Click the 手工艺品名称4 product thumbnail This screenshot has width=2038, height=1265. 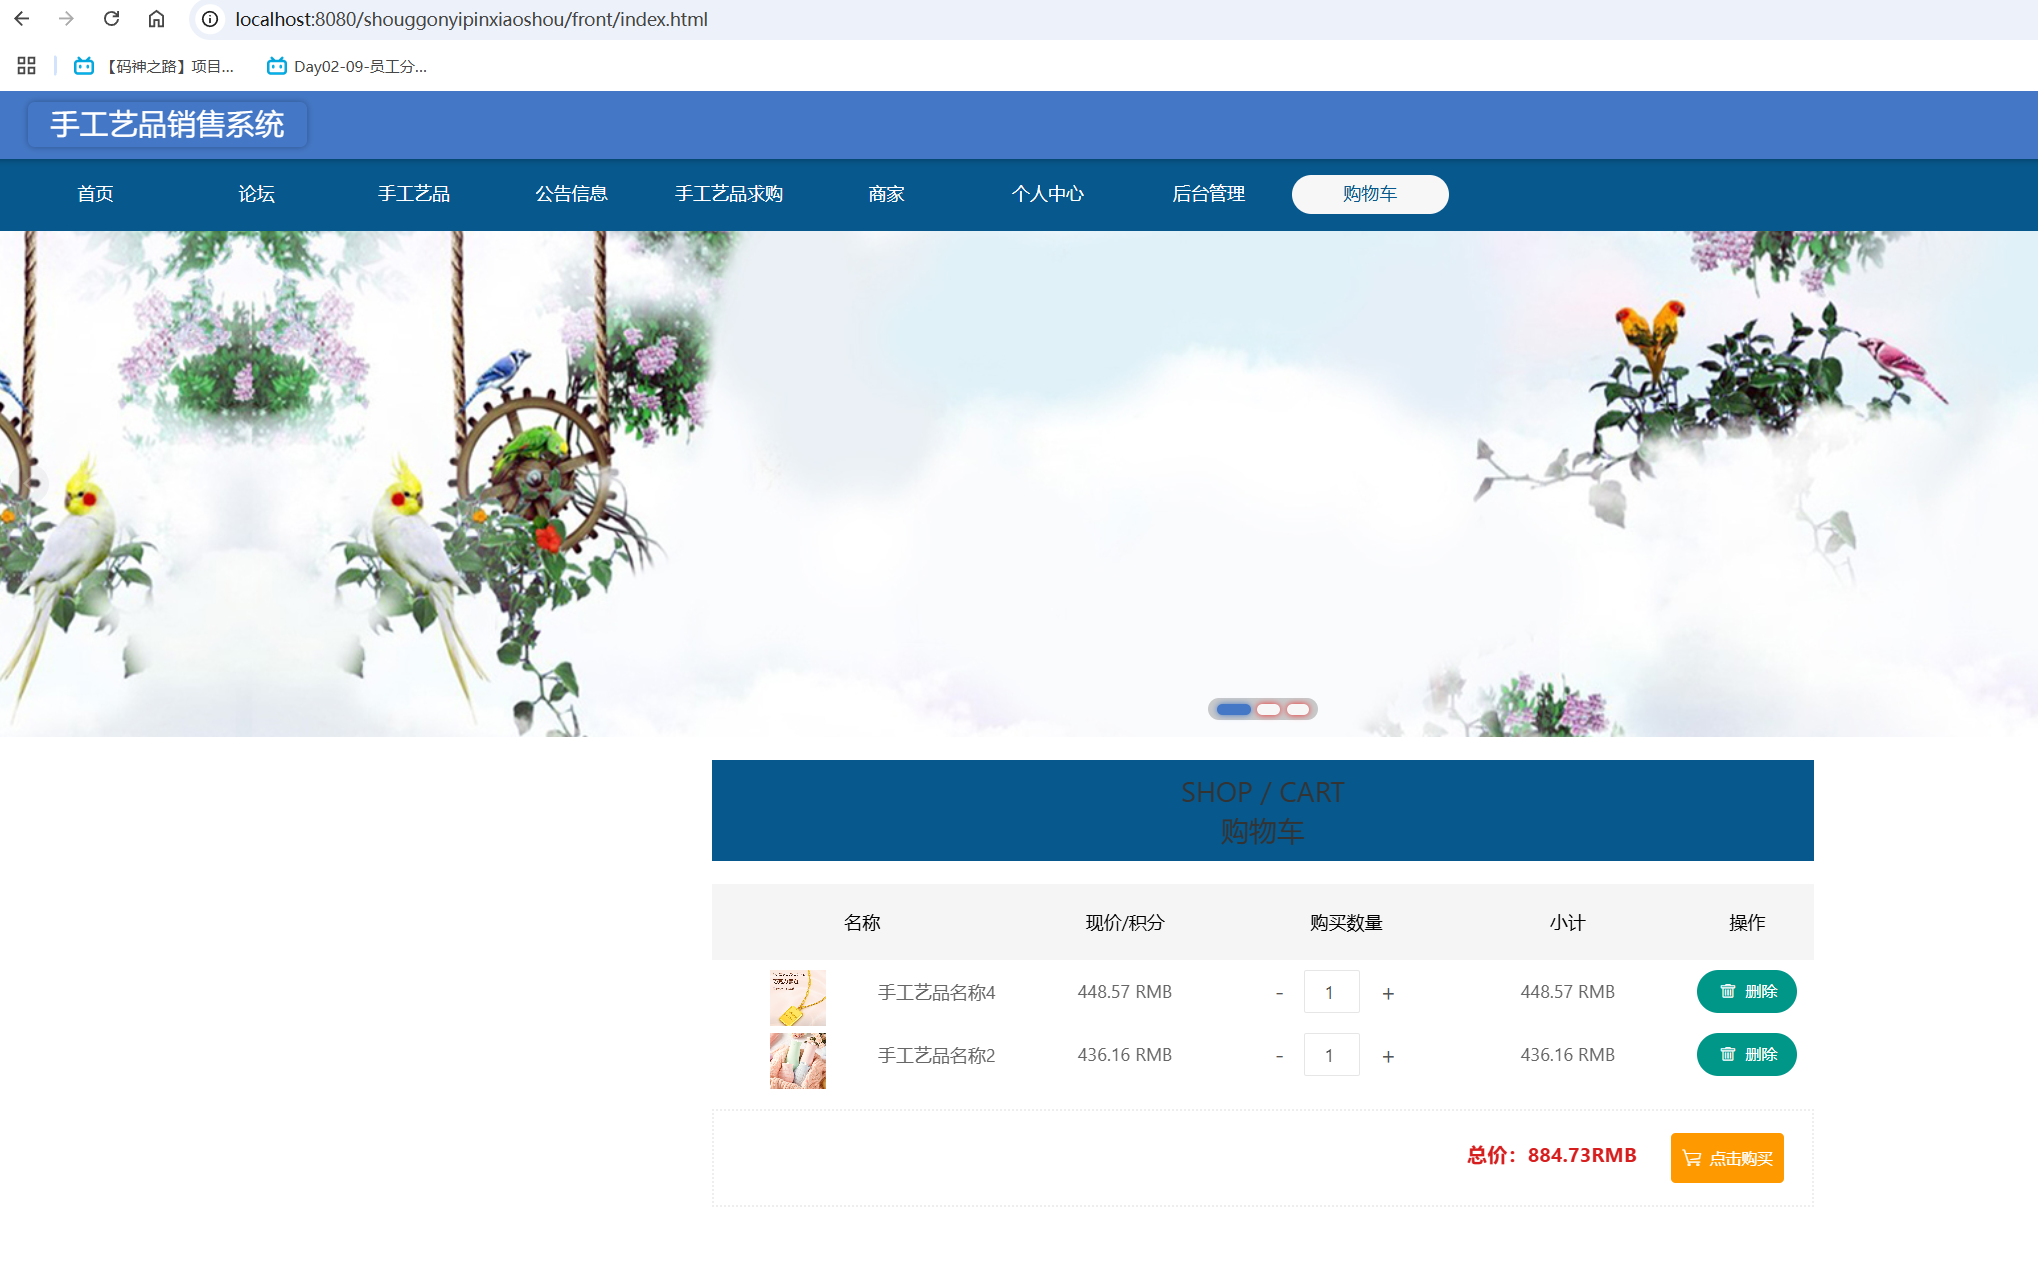797,997
